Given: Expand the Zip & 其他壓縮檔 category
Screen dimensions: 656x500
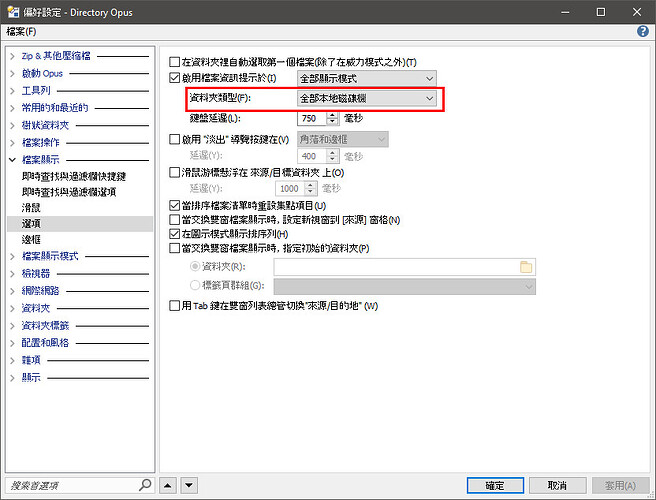Looking at the screenshot, I should (13, 57).
